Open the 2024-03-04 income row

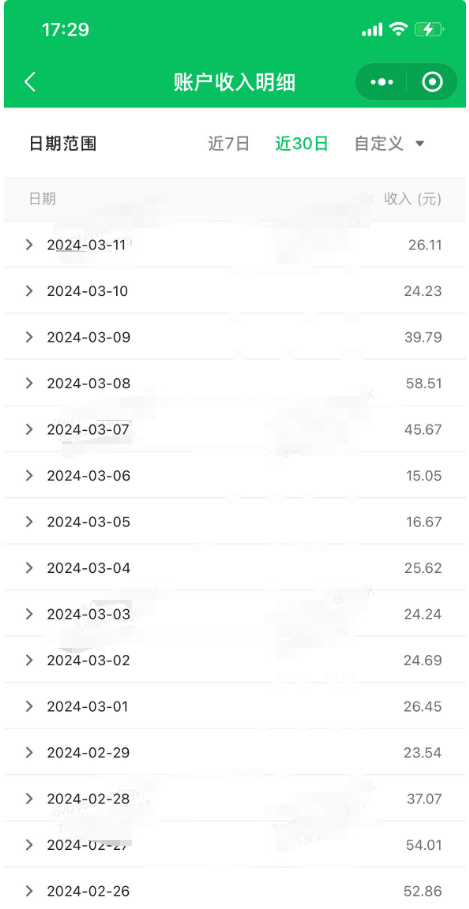[x=235, y=568]
